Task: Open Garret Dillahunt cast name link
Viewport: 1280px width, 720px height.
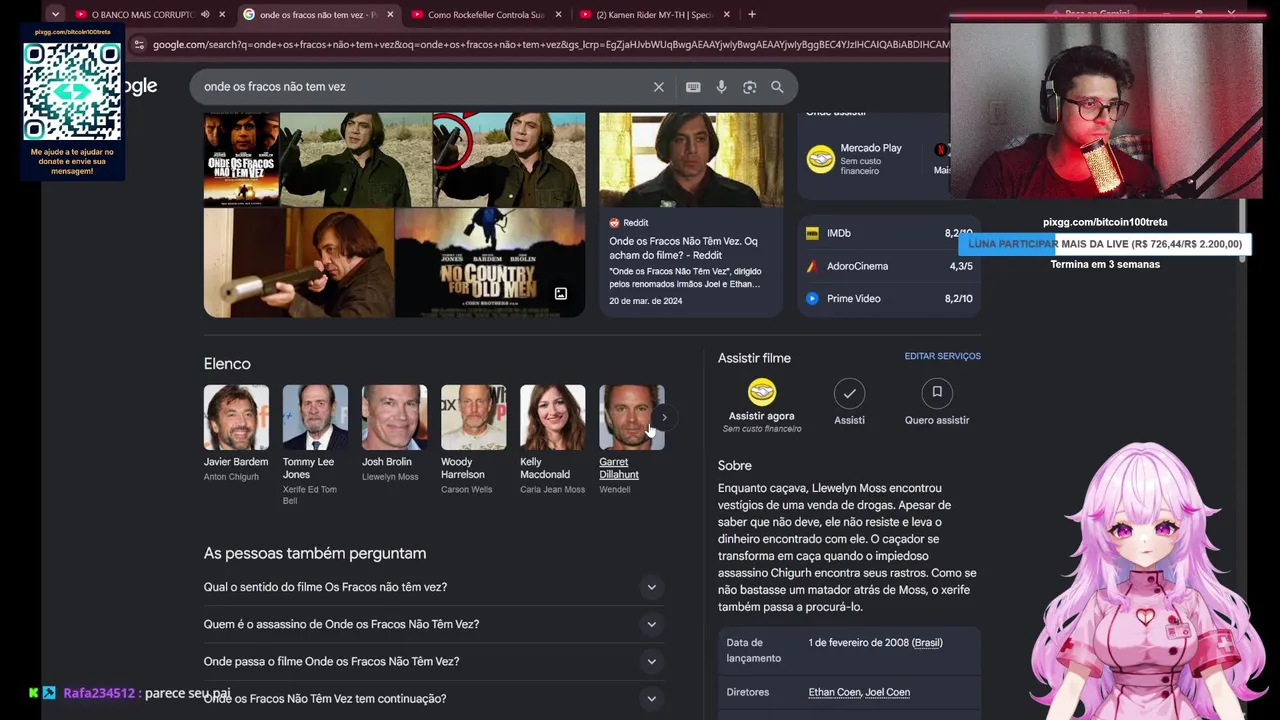Action: (619, 468)
